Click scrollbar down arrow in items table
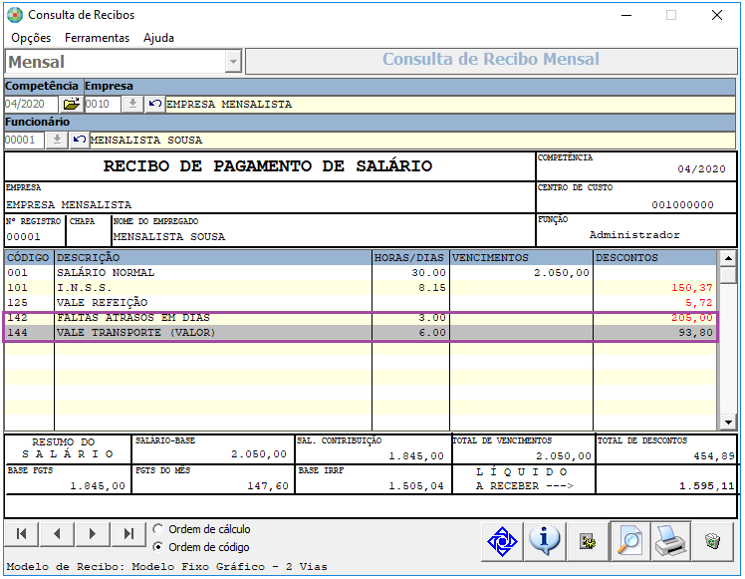The image size is (745, 579). (727, 421)
